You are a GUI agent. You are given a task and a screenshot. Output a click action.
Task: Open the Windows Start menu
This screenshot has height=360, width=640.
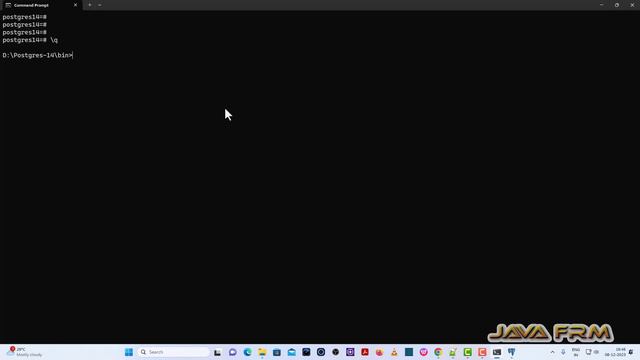129,352
